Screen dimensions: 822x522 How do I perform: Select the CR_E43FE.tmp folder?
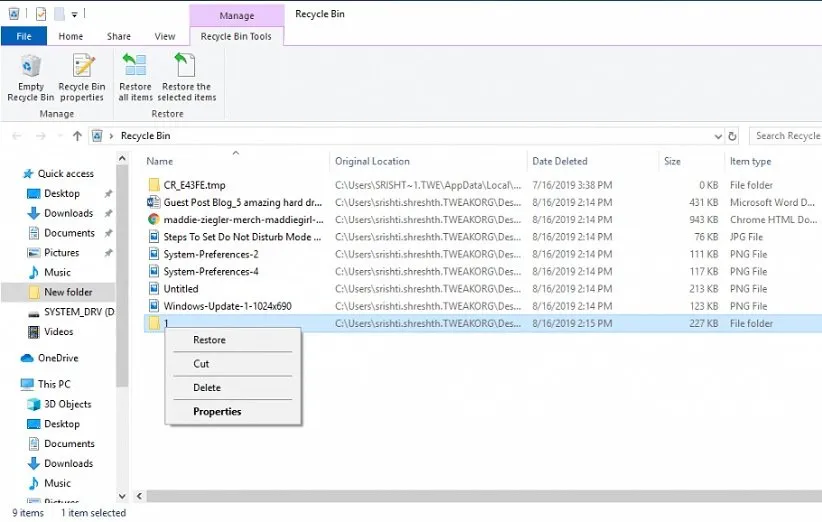[194, 185]
